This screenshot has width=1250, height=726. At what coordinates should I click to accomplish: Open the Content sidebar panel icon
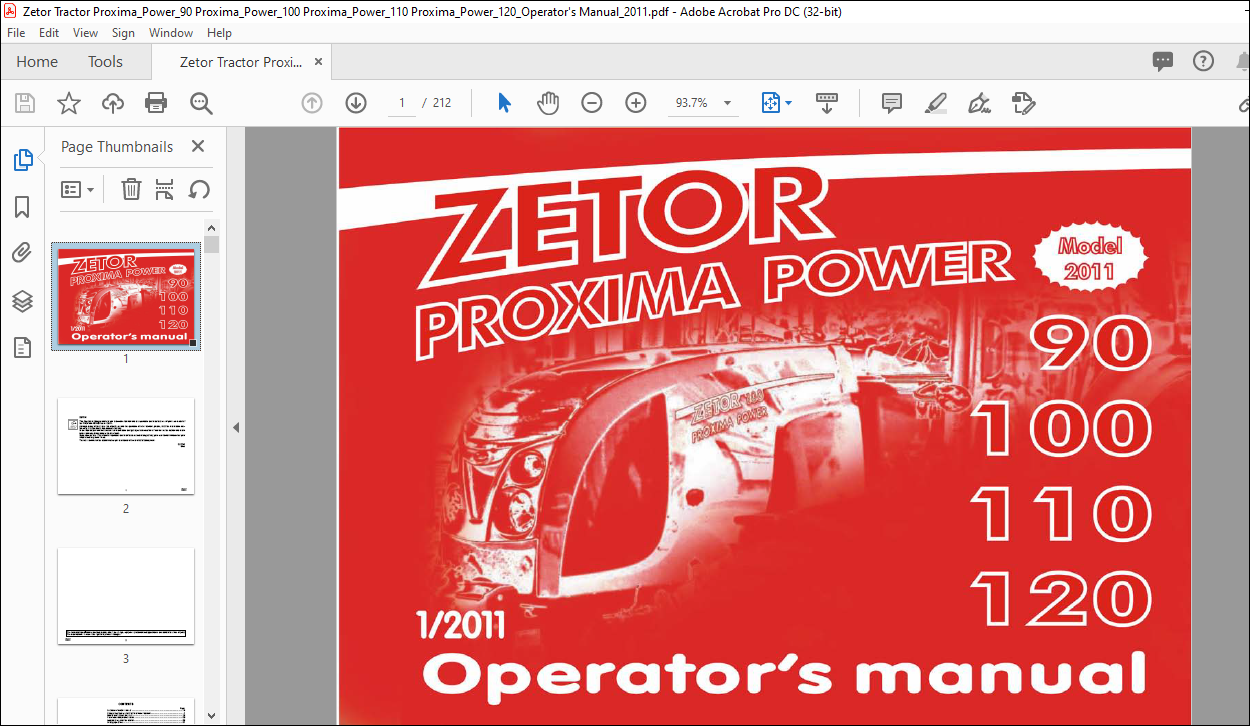22,347
